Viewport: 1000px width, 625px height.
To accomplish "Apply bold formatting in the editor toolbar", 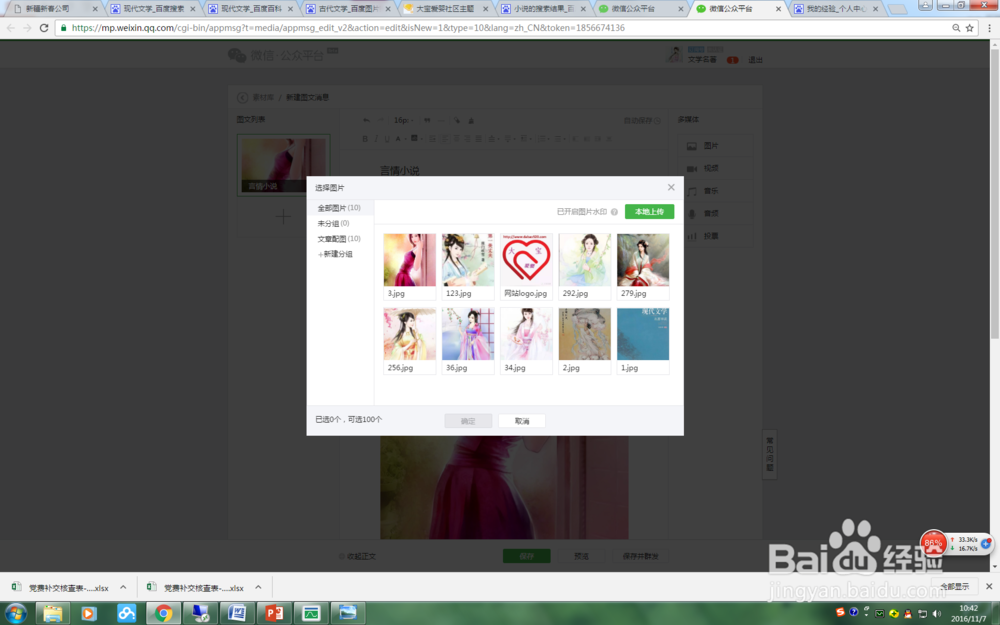I will 365,138.
